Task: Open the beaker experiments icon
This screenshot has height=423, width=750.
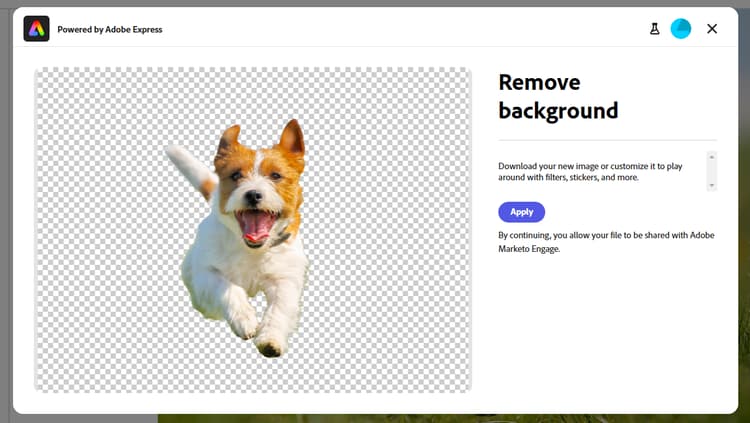Action: (x=654, y=29)
